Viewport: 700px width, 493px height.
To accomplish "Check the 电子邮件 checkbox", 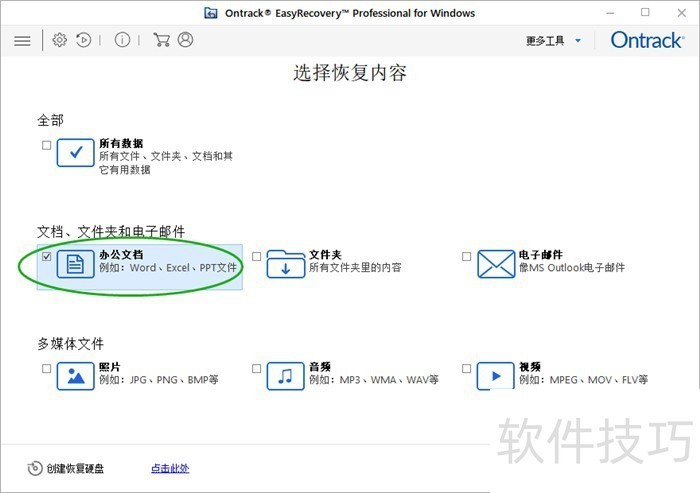I will [x=467, y=257].
